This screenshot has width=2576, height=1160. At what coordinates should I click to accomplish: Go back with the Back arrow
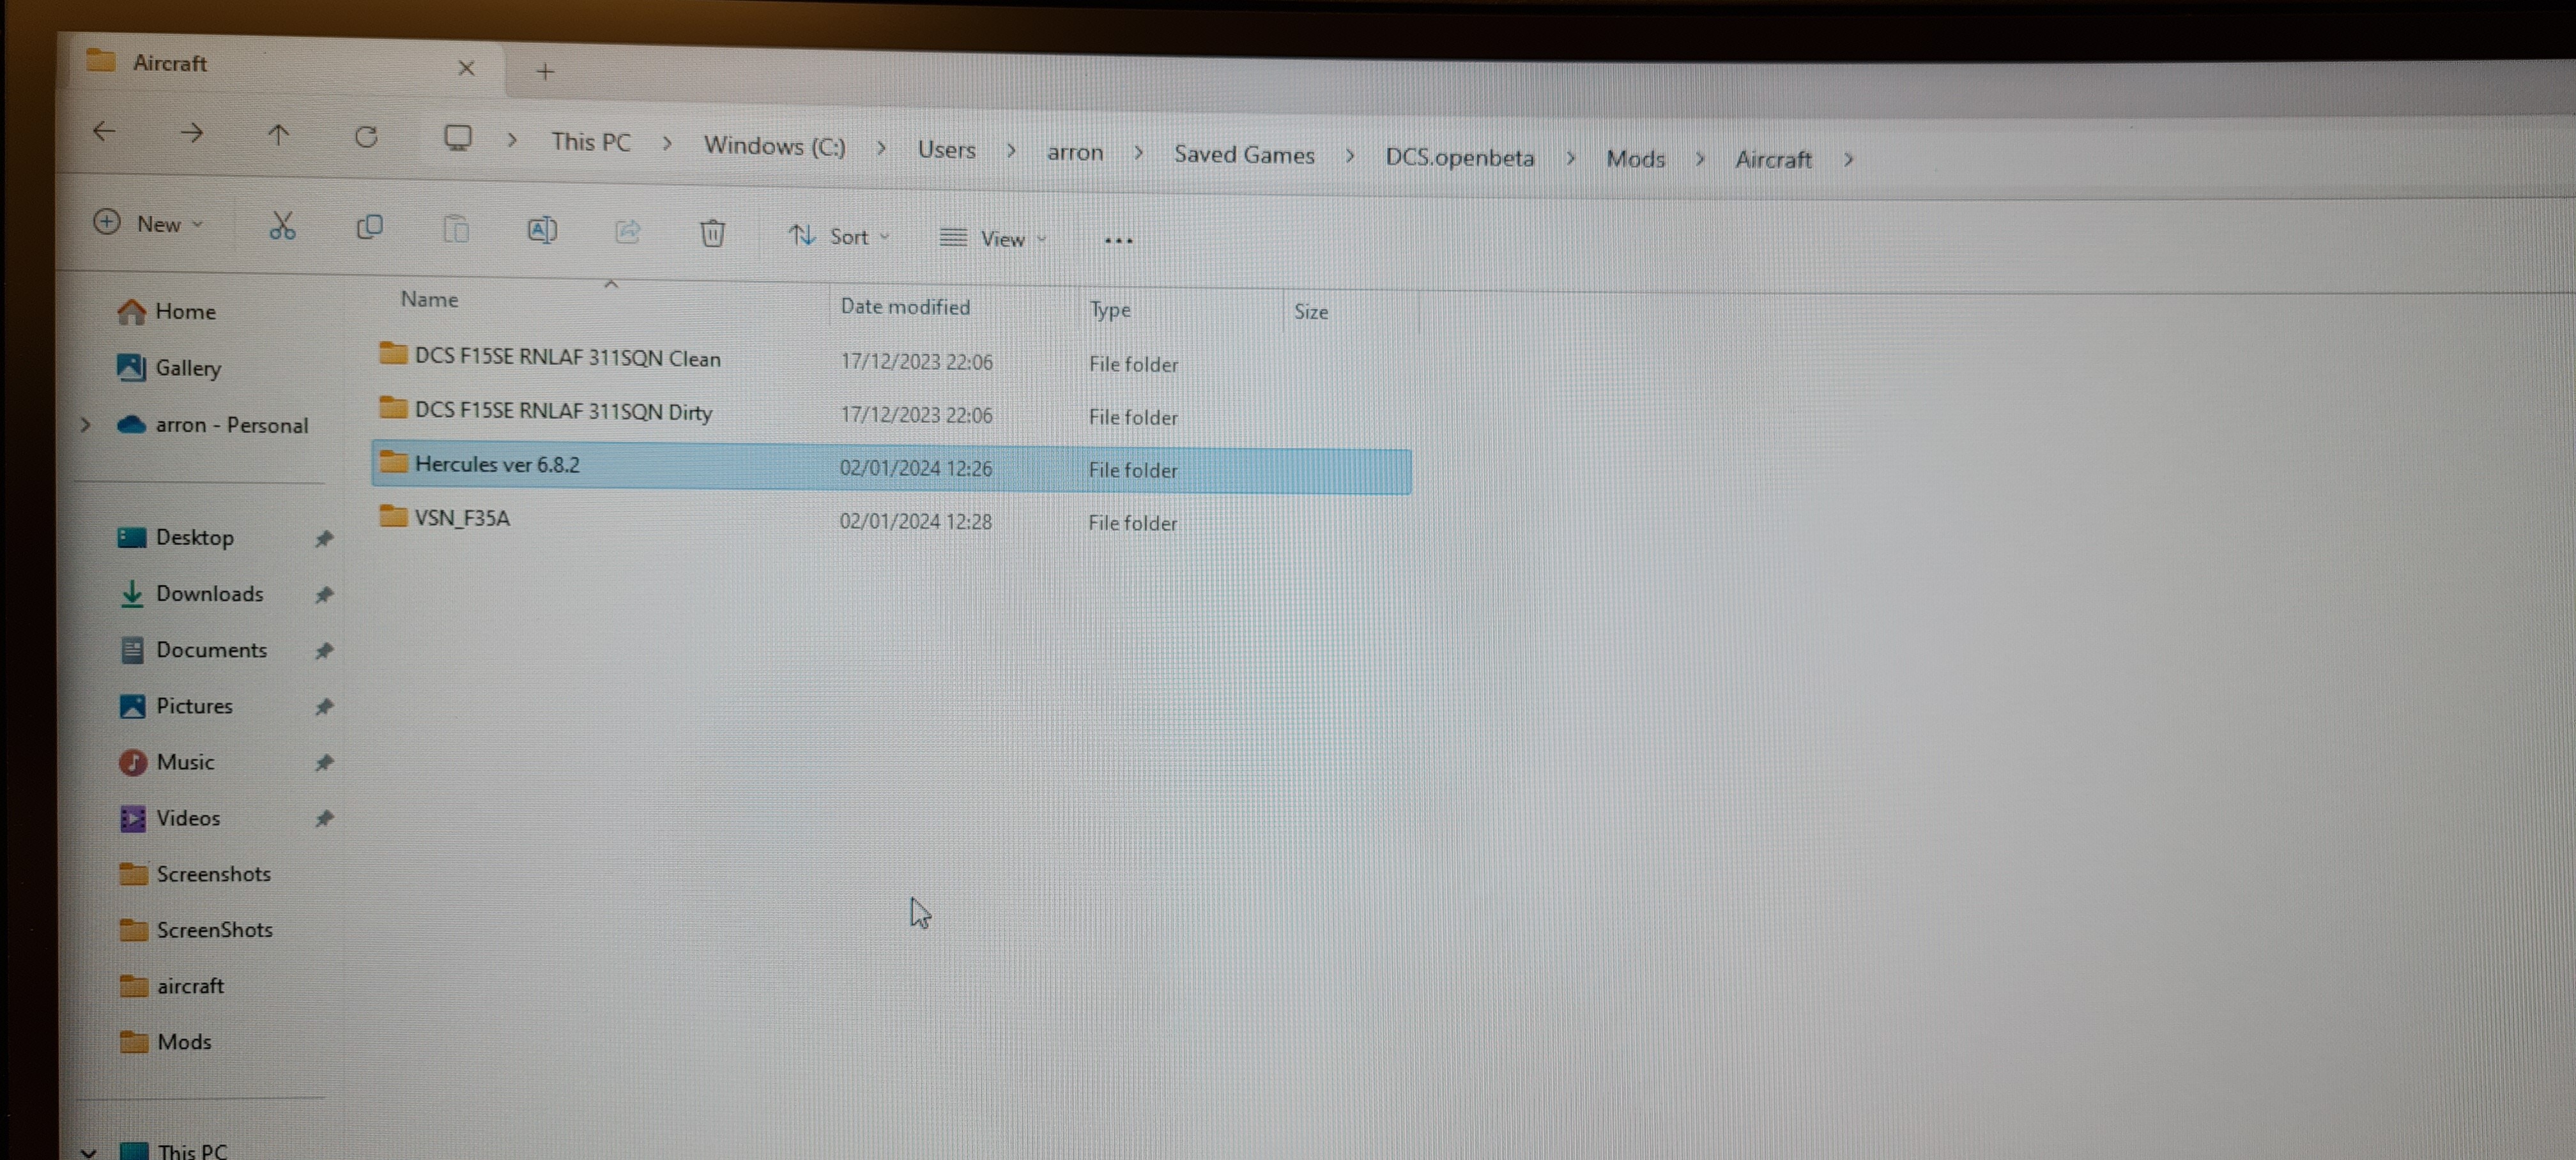tap(104, 131)
